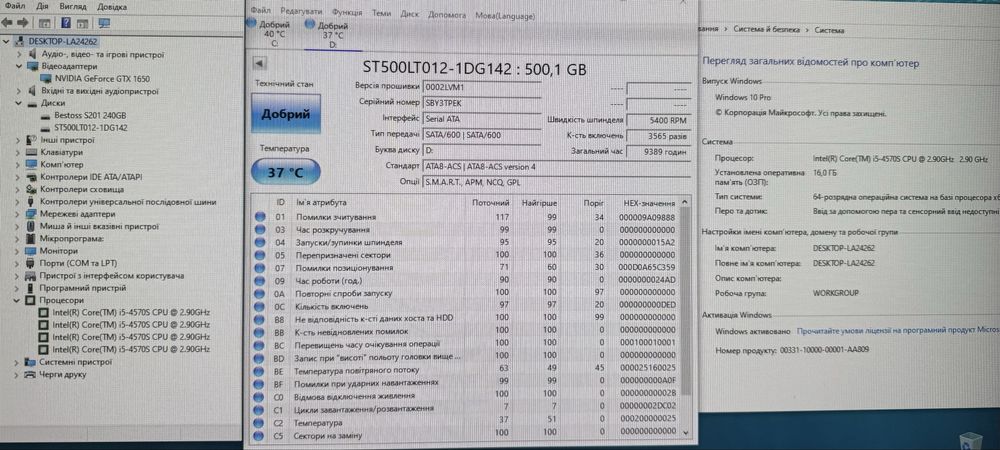The height and width of the screenshot is (450, 1000).
Task: Click the DESKTOP-LA24262 computer root icon
Action: coord(19,42)
